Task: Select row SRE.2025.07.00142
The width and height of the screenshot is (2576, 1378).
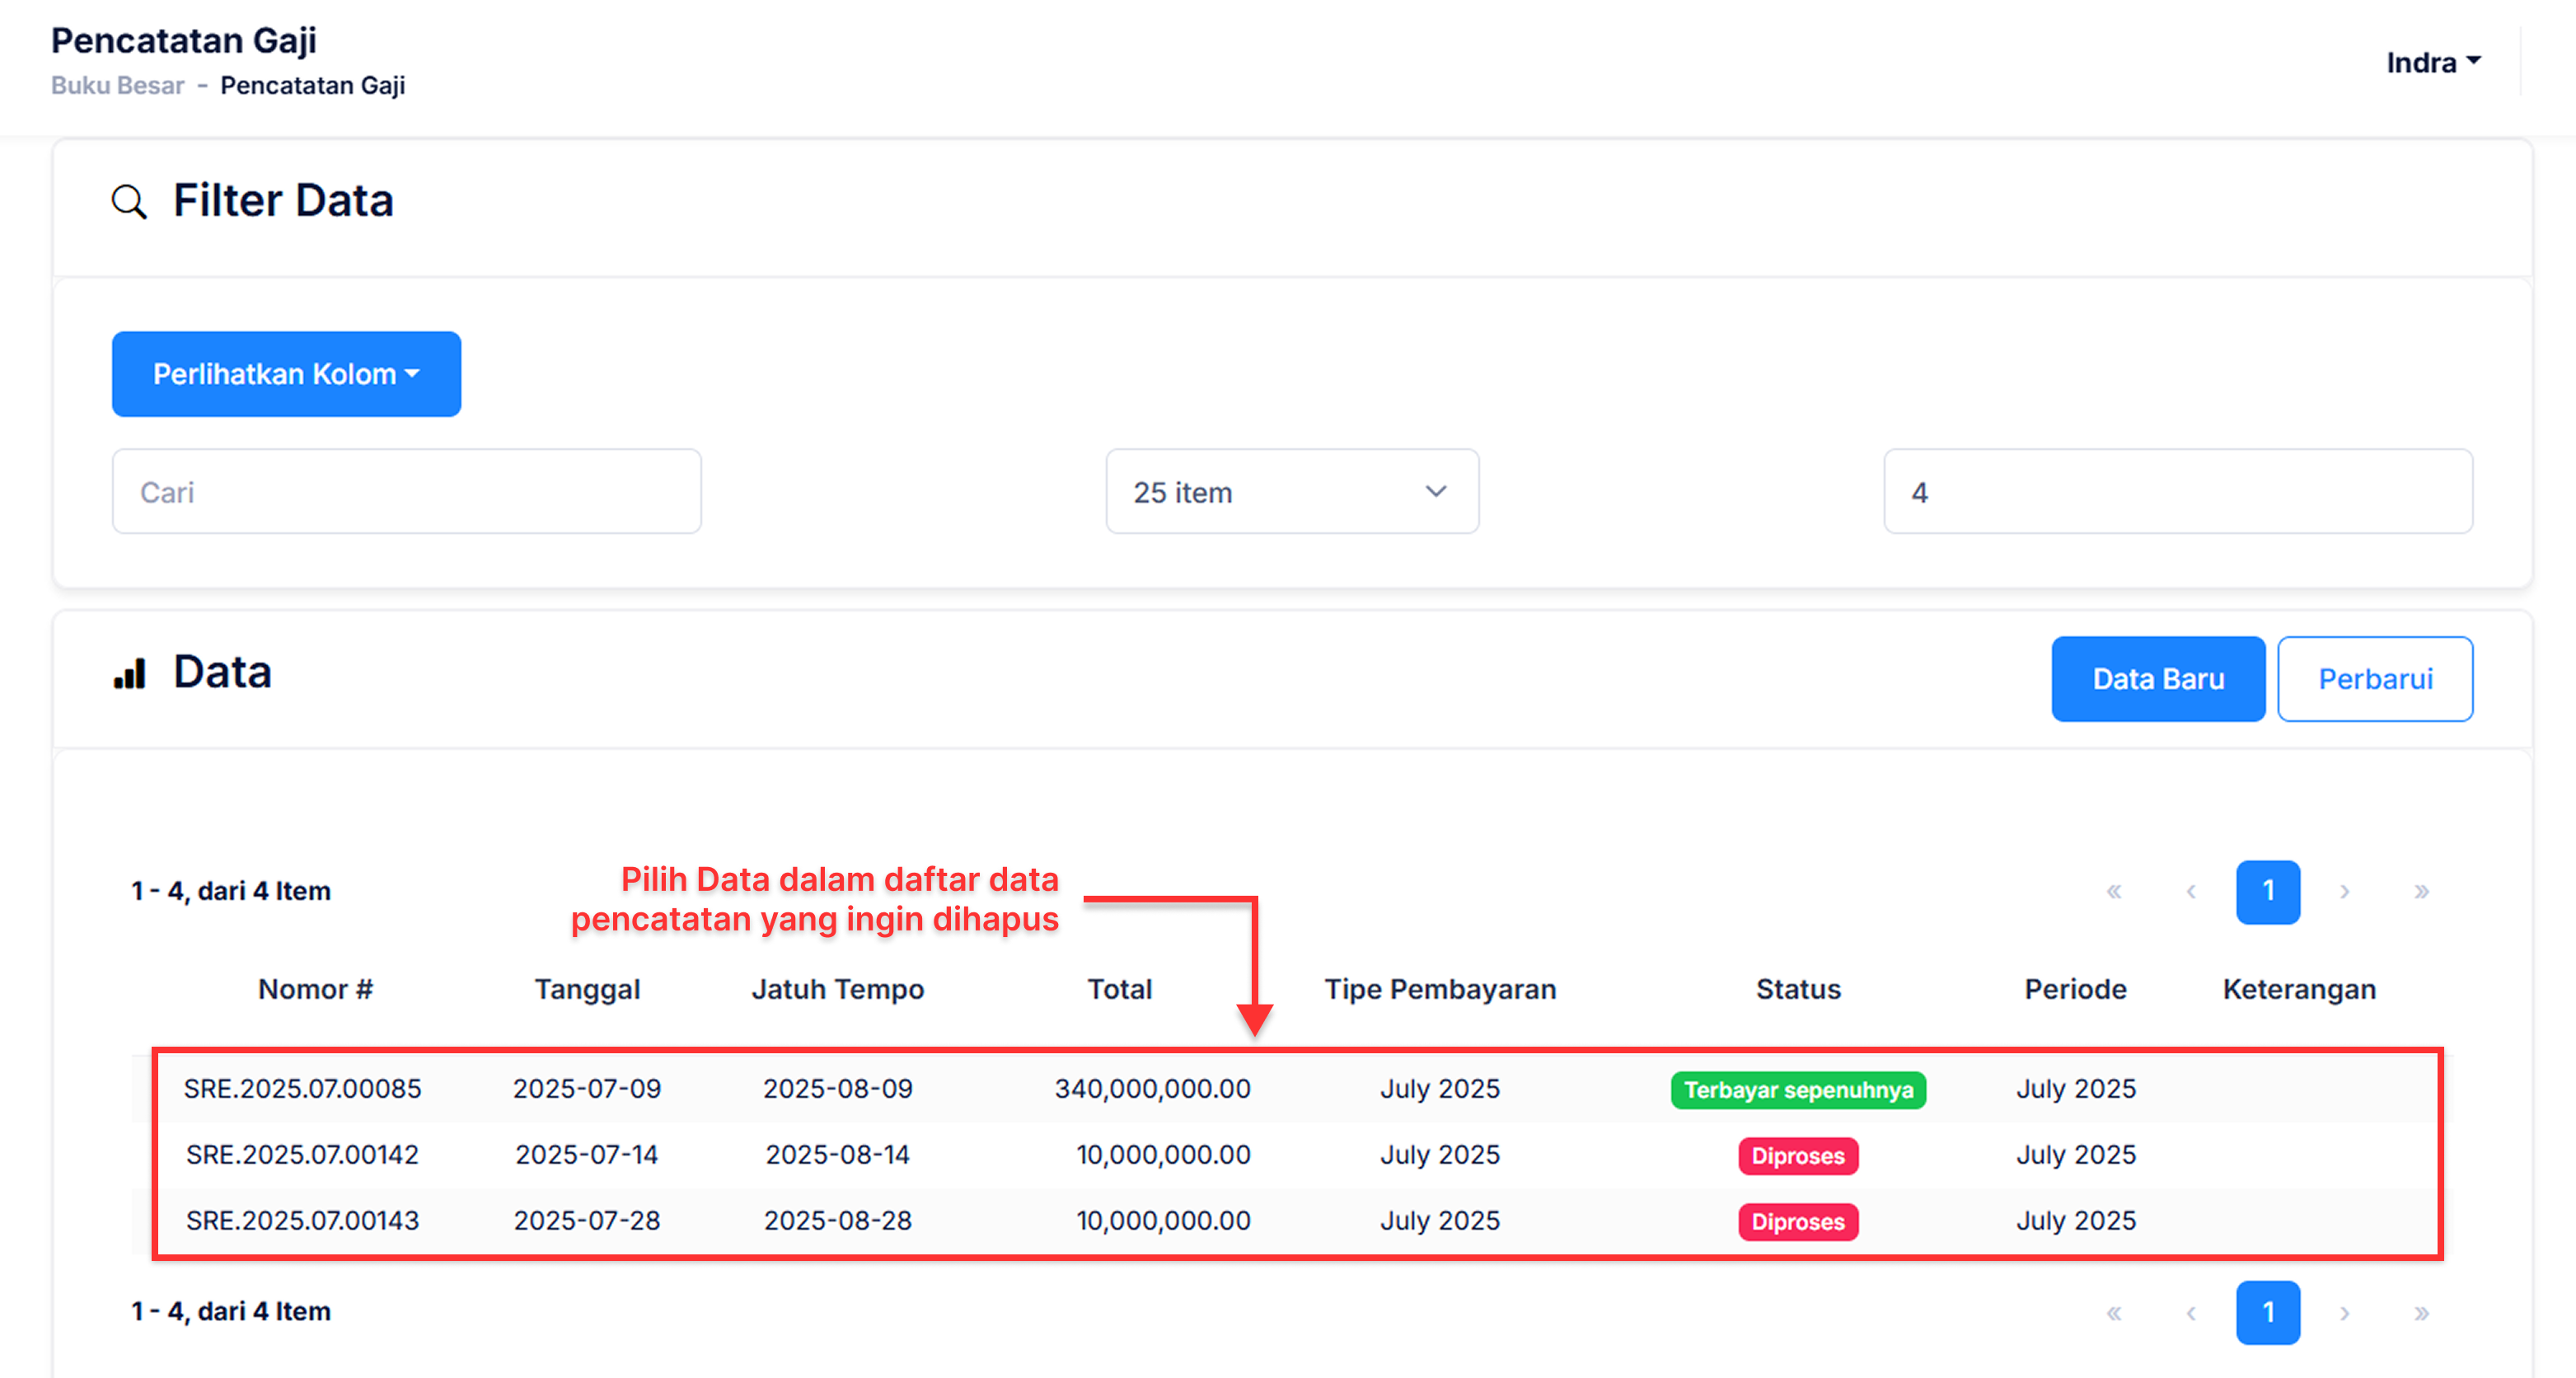Action: (x=302, y=1154)
